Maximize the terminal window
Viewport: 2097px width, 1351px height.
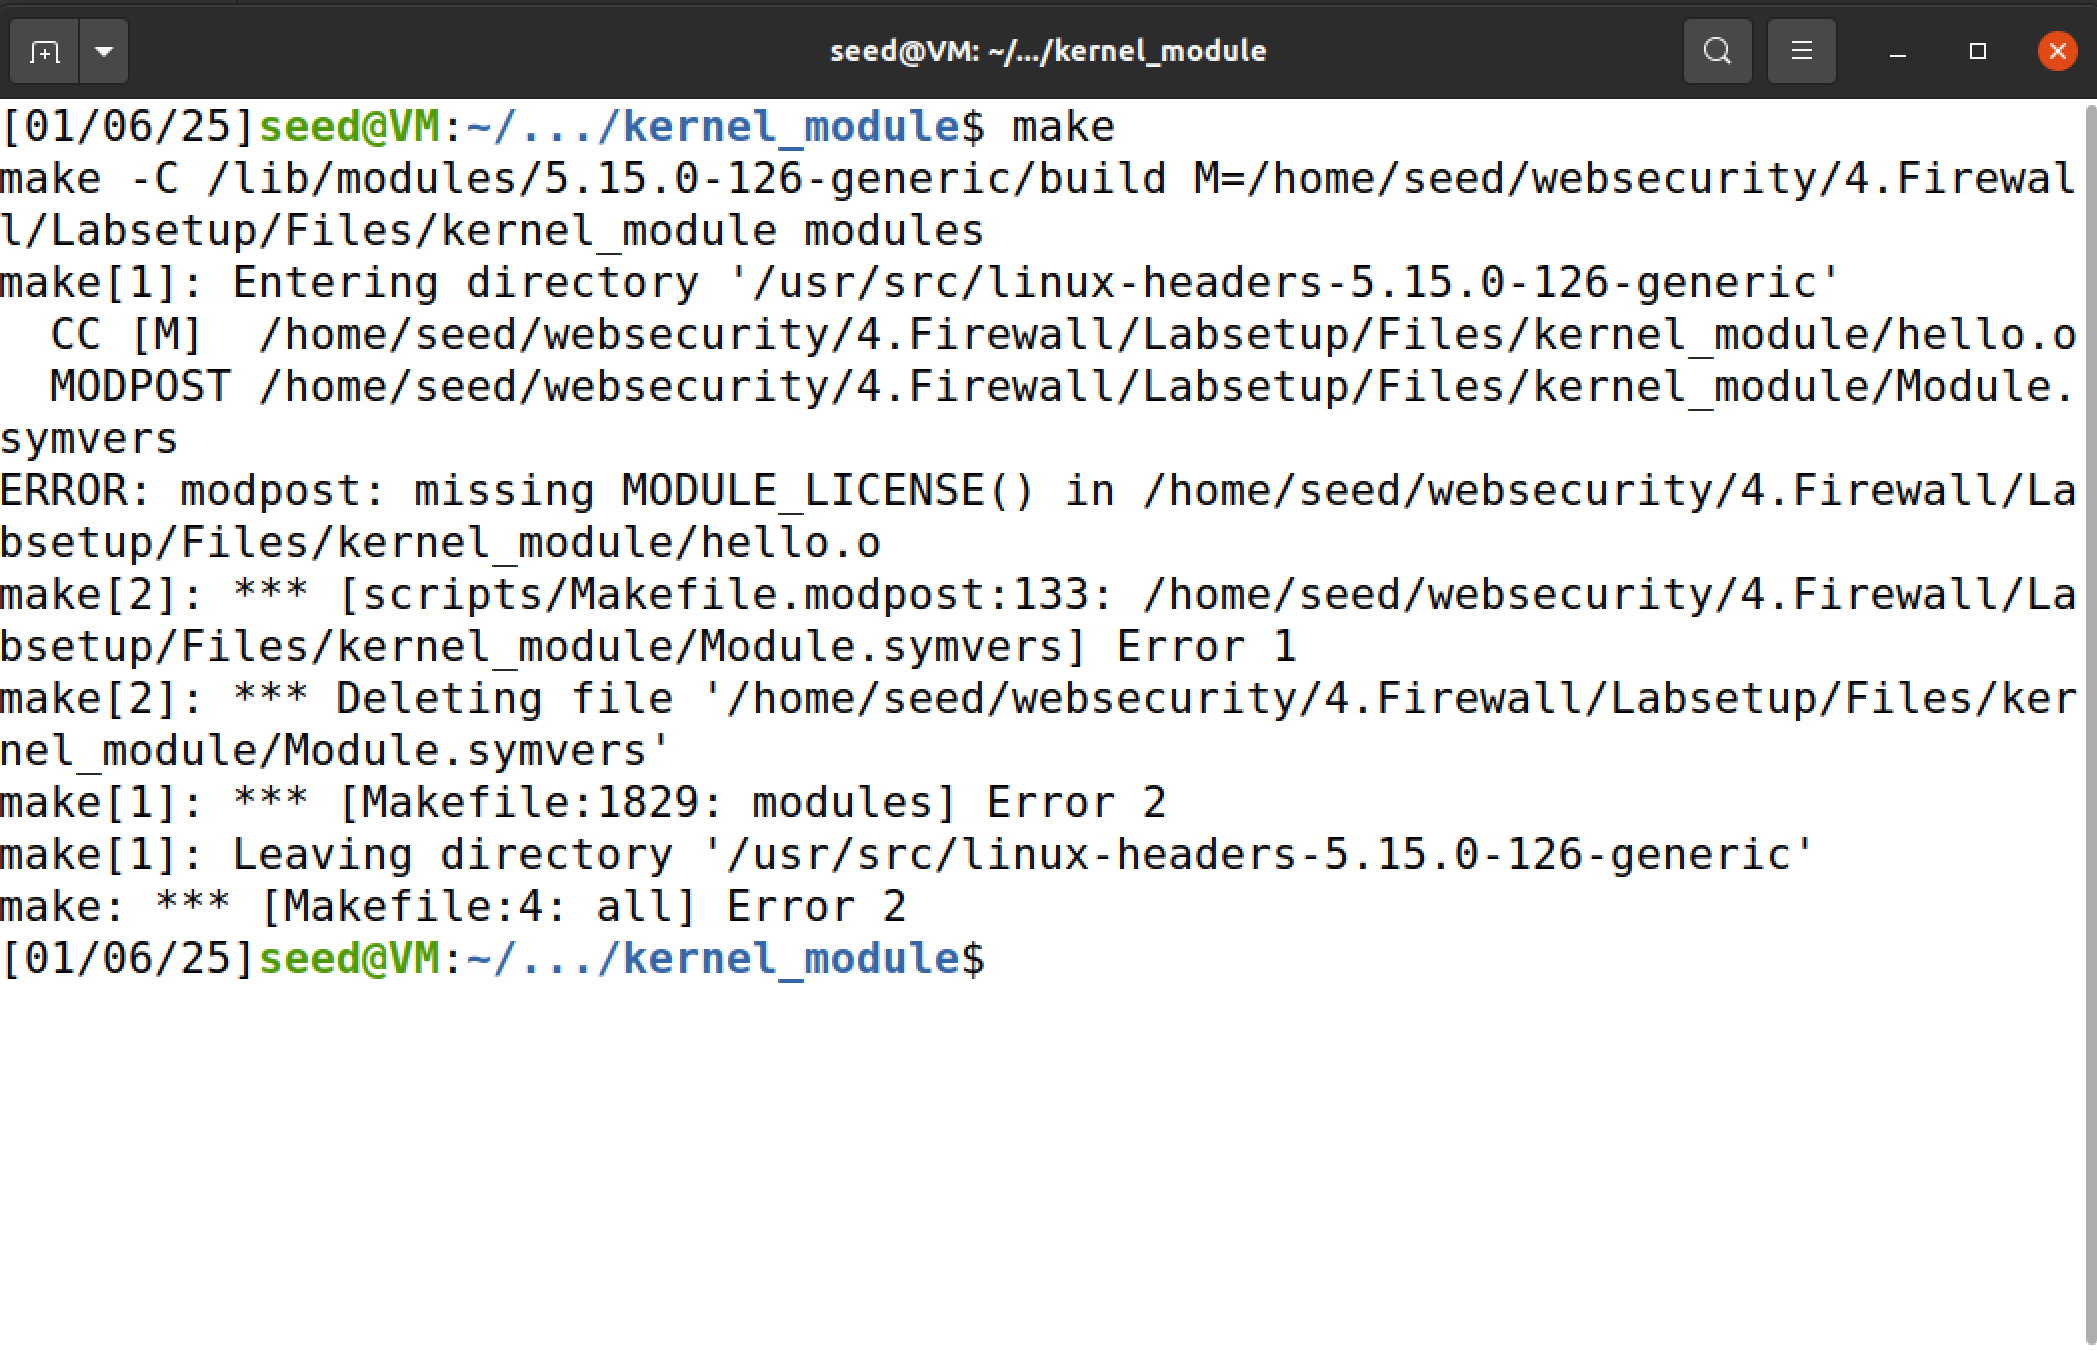1977,51
